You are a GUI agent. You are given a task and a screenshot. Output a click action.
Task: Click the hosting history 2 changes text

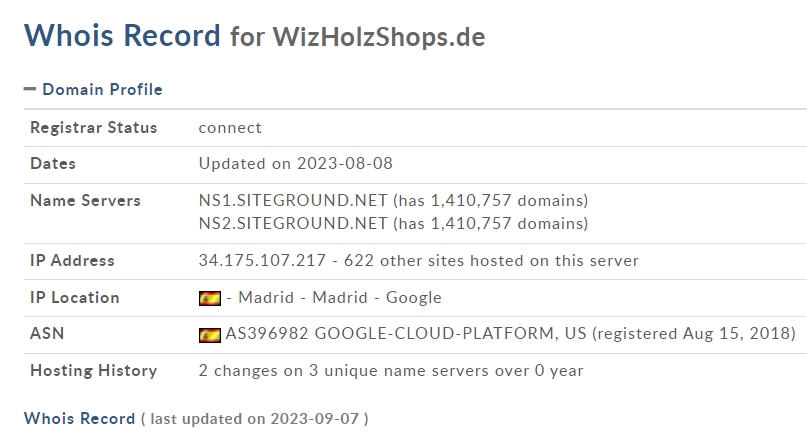(391, 371)
